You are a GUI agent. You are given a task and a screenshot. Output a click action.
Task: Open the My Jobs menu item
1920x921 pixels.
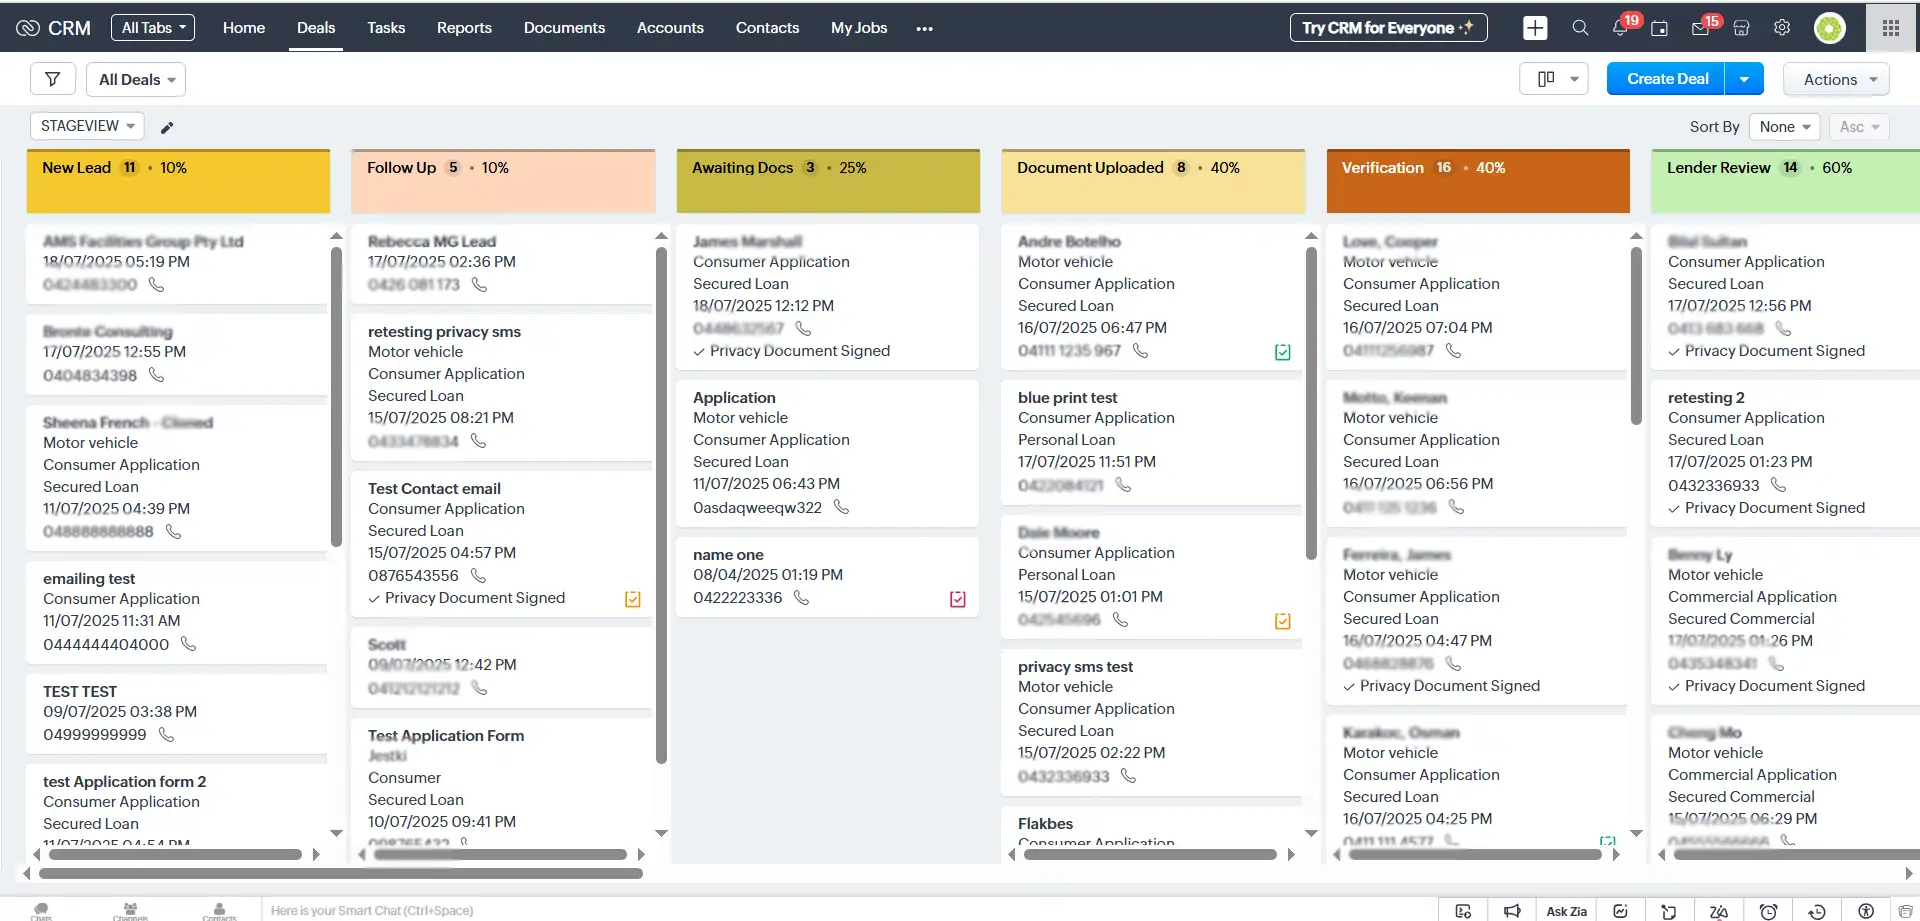point(858,28)
